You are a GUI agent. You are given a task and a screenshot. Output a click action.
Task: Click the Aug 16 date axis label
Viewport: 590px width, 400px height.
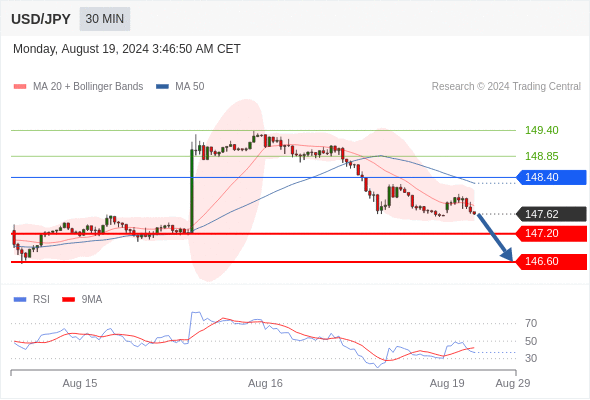pyautogui.click(x=265, y=383)
